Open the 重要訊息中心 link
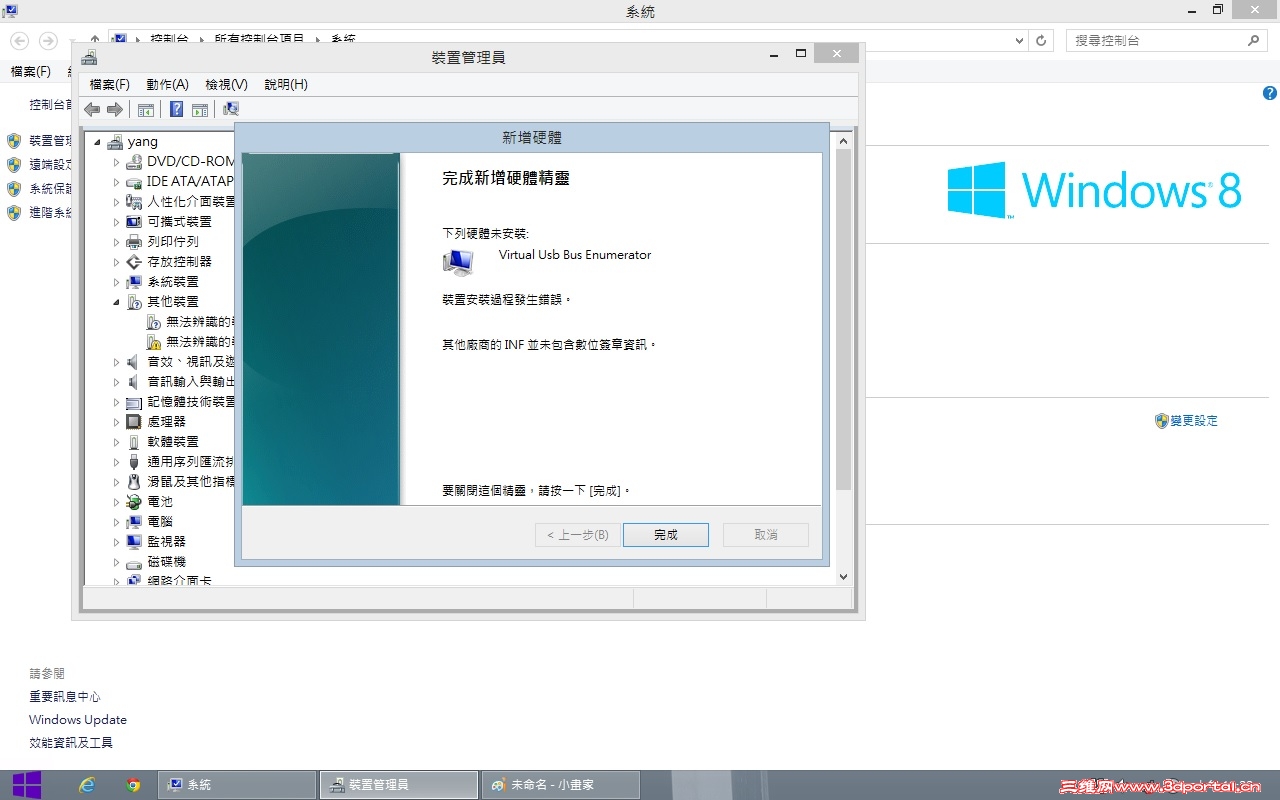The height and width of the screenshot is (800, 1280). click(65, 697)
